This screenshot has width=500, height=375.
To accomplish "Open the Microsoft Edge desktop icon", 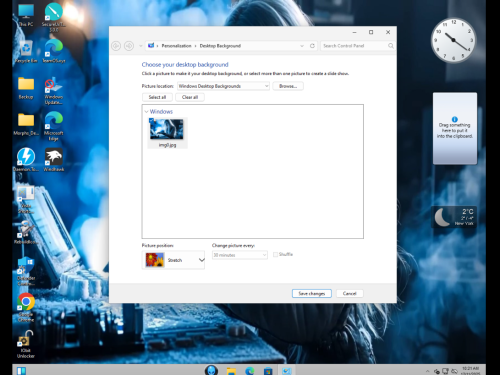I will [54, 126].
